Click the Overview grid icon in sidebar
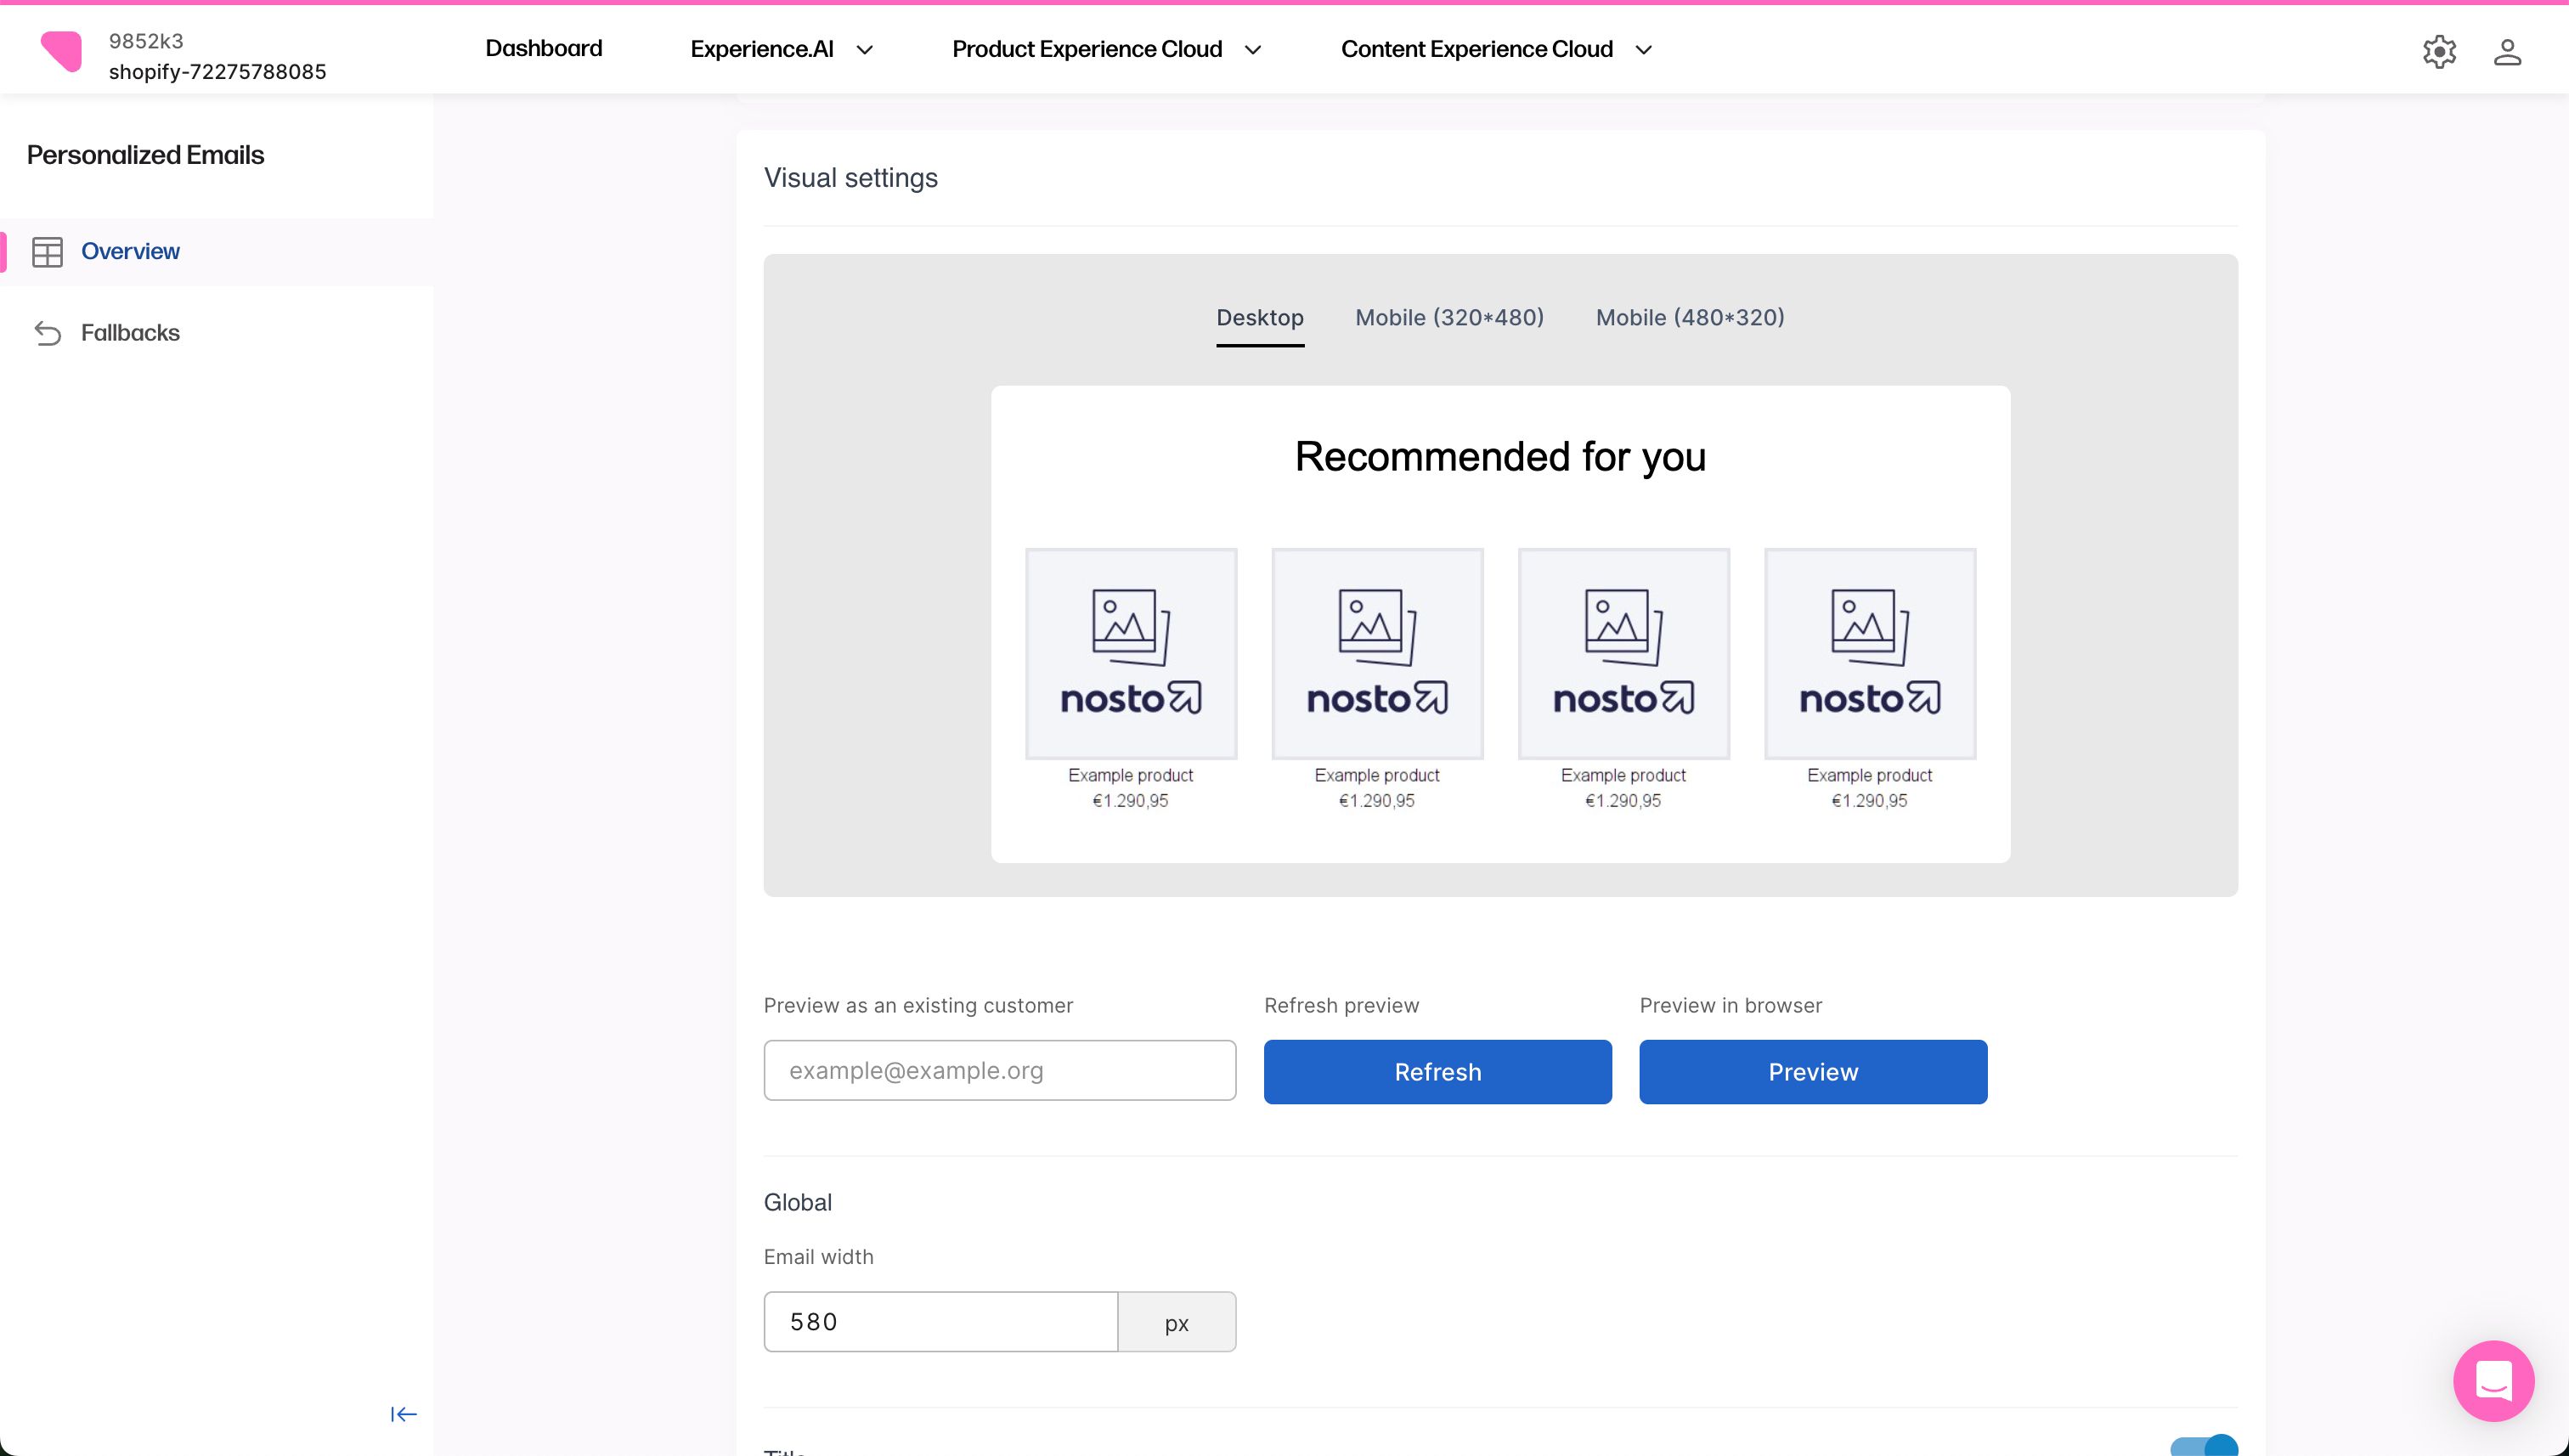 47,252
